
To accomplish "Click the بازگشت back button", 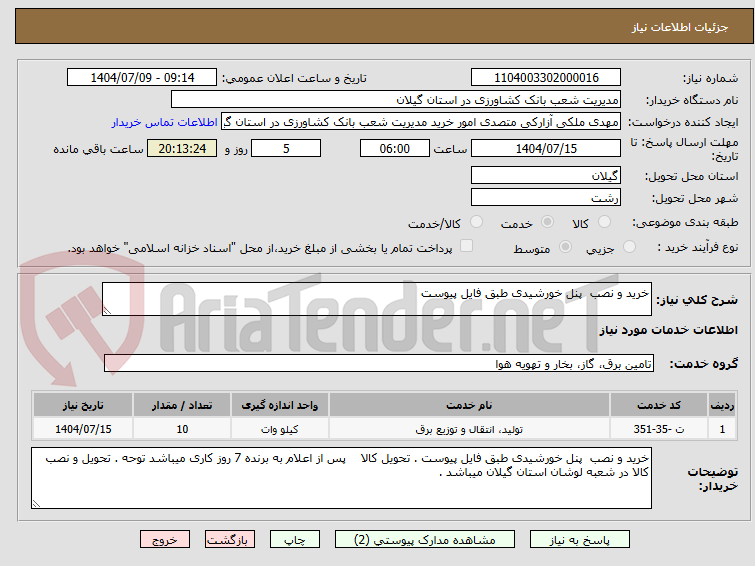I will pyautogui.click(x=230, y=540).
